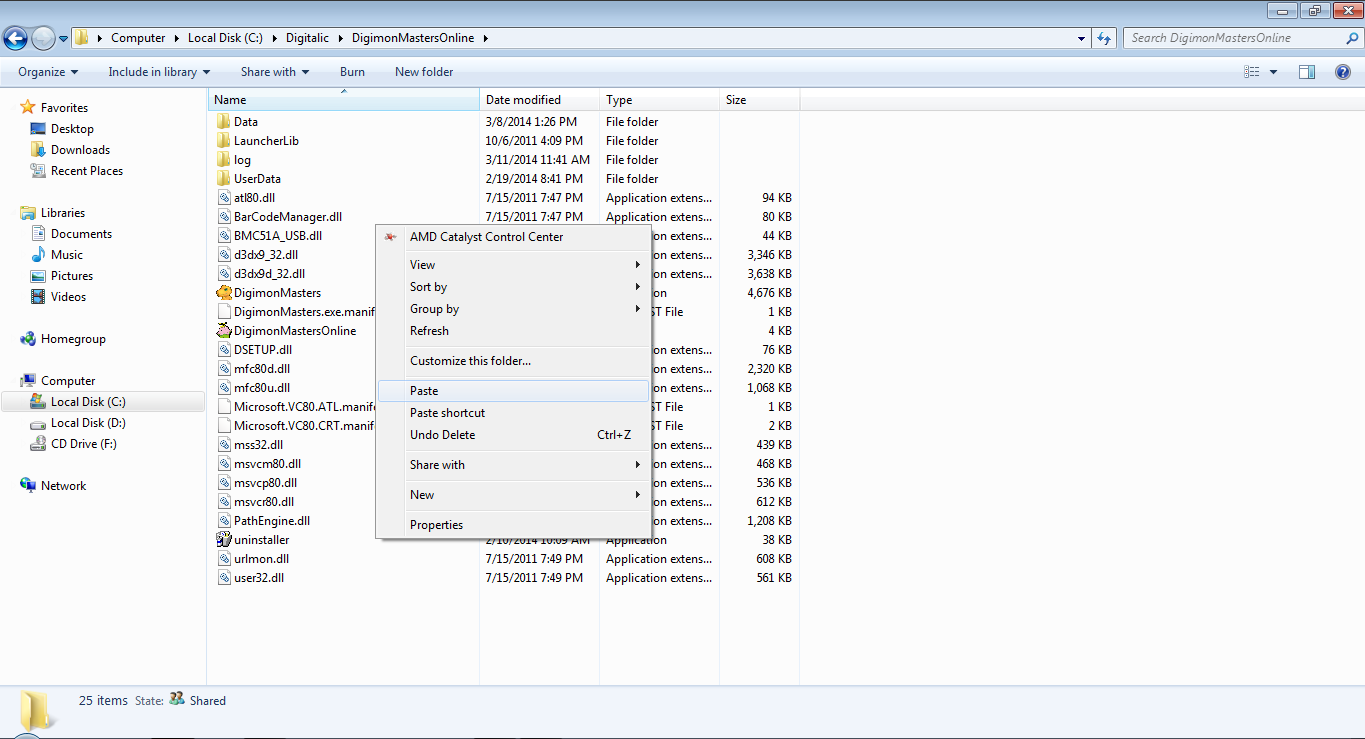This screenshot has width=1365, height=739.
Task: Open the address bar history dropdown arrow
Action: 1082,38
